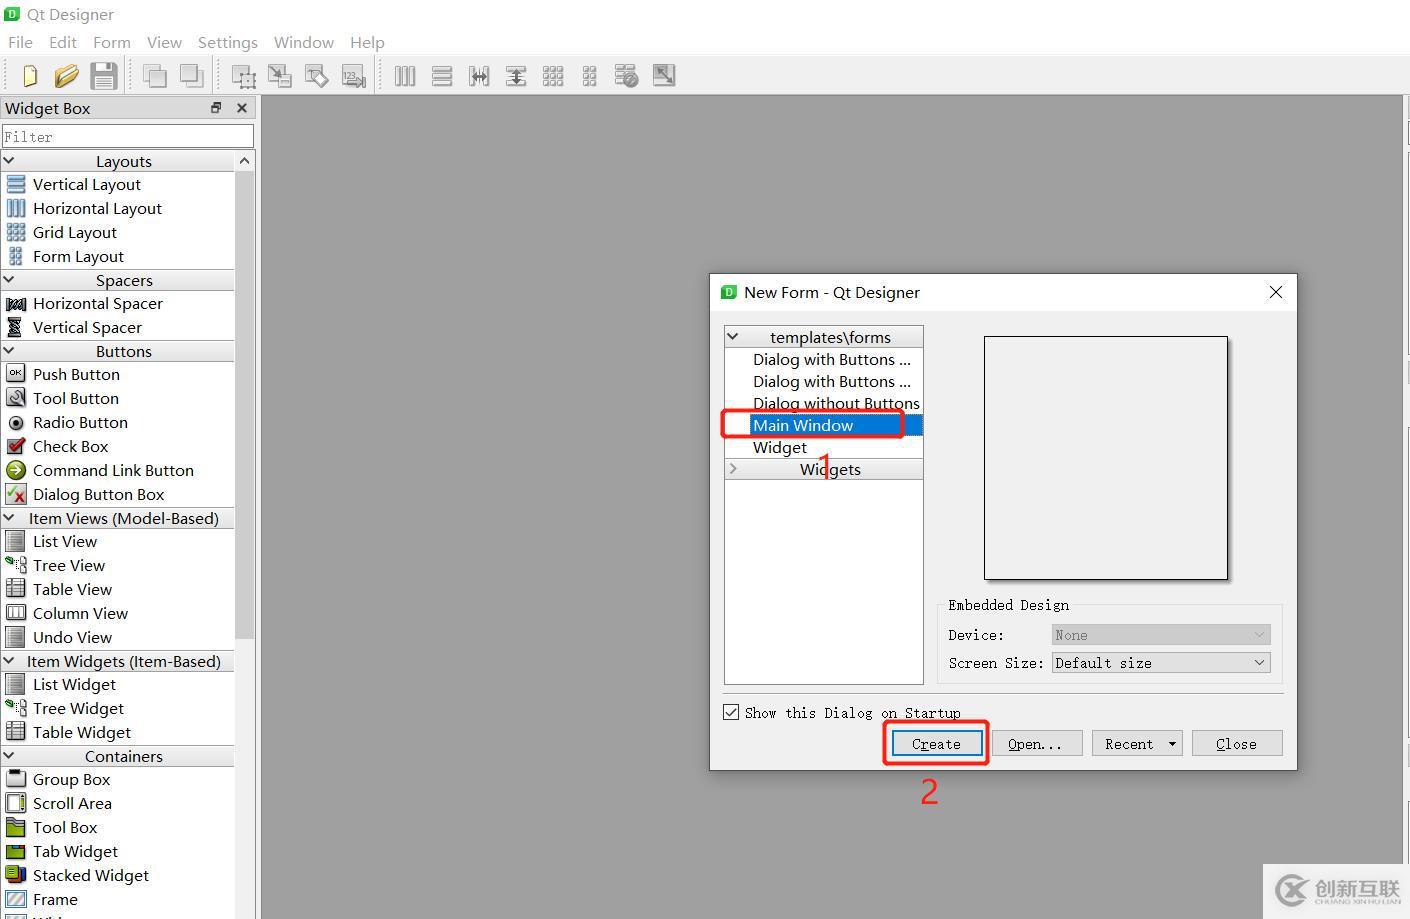
Task: Expand the Widgets tree node in dialog
Action: tap(733, 469)
